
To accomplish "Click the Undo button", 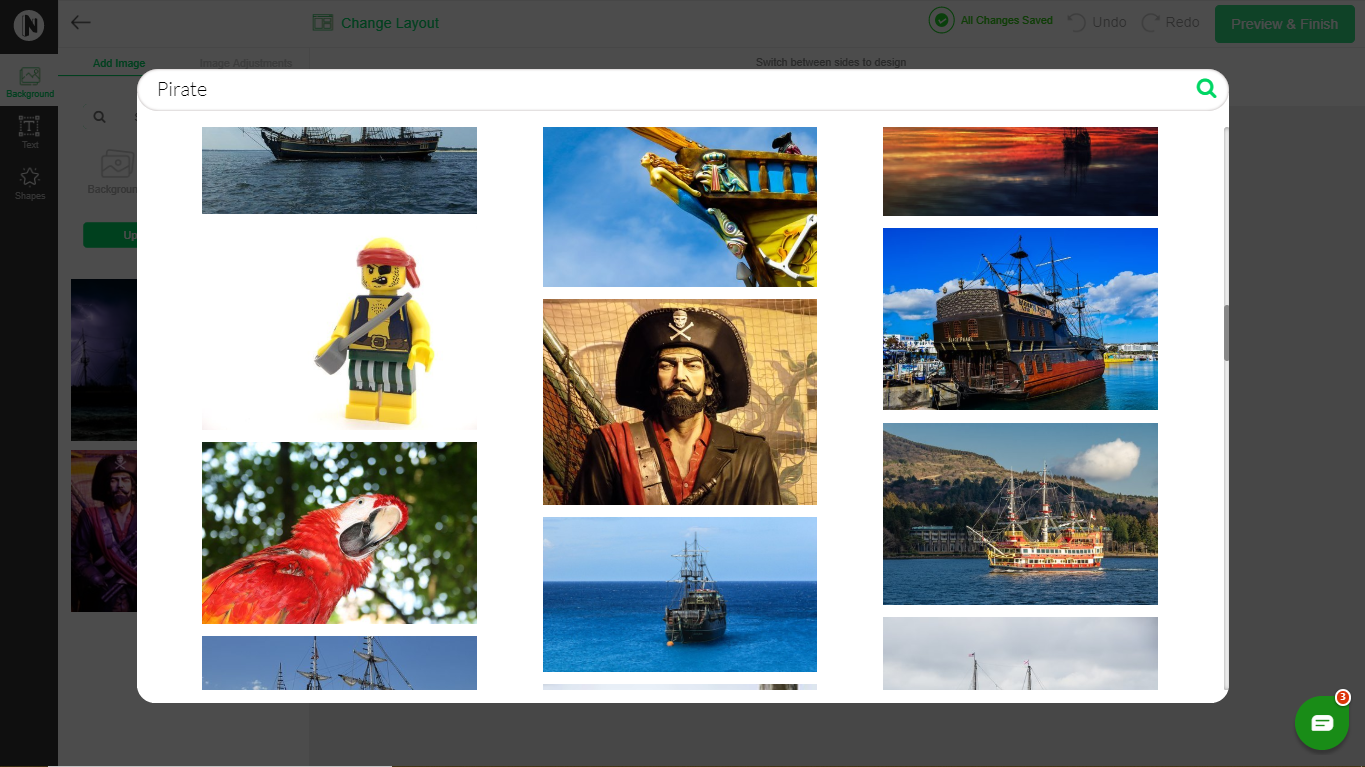I will pos(1097,22).
